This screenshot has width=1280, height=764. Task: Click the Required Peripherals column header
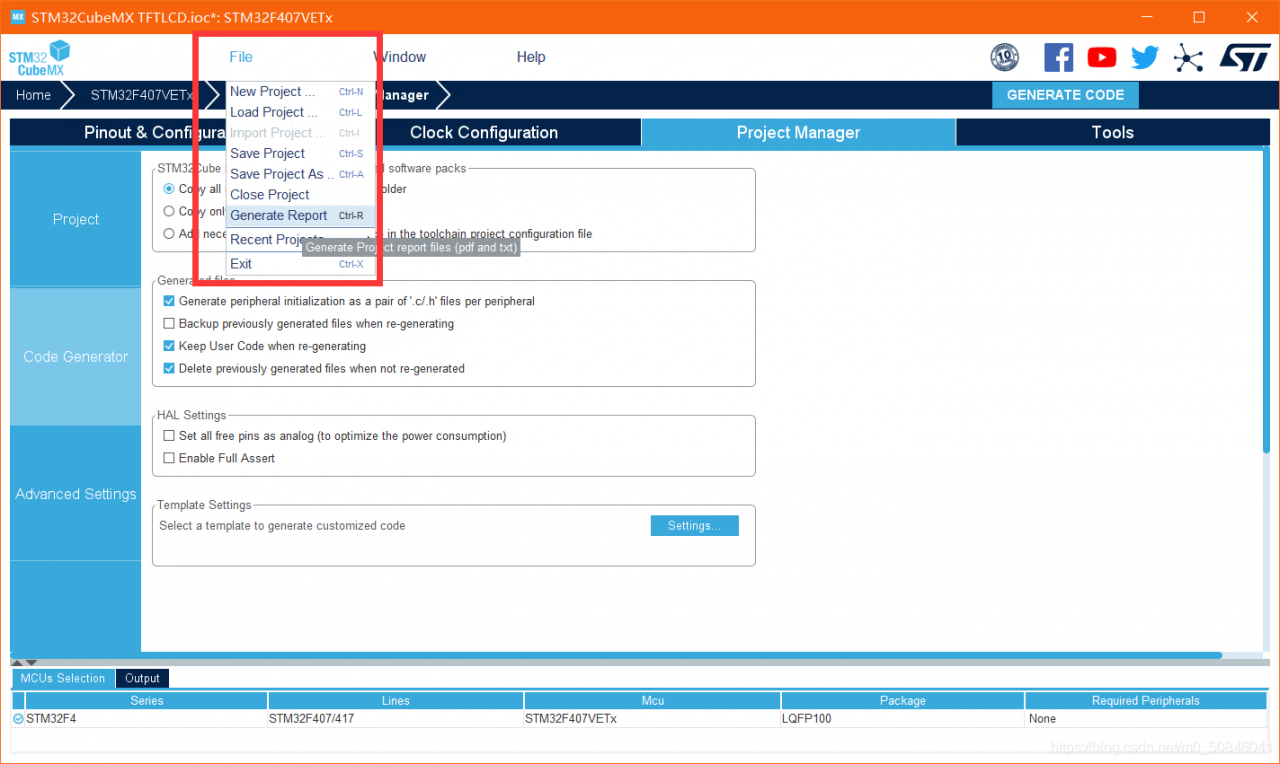1146,701
